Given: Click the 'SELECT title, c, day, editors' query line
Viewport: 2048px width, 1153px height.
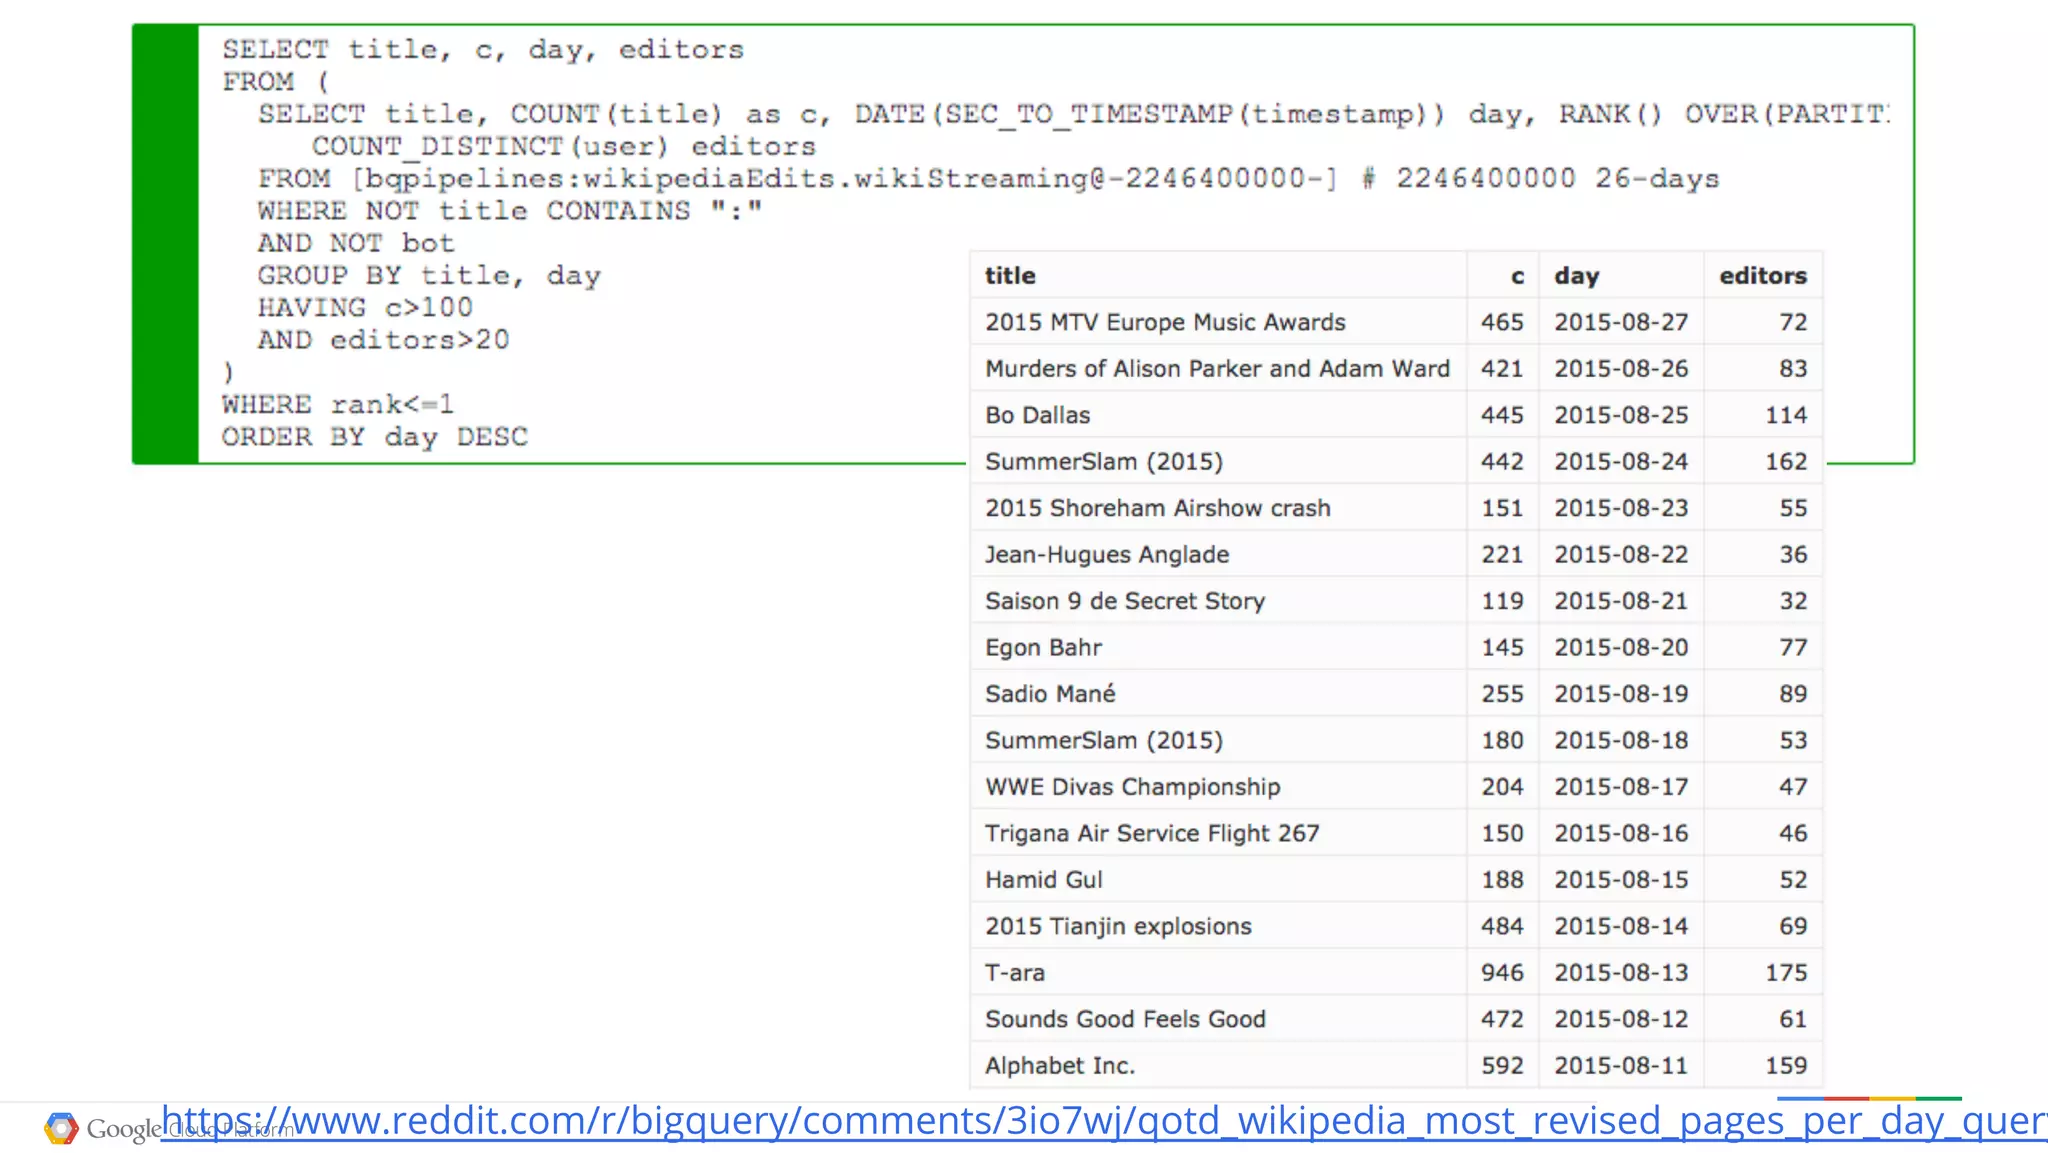Looking at the screenshot, I should 483,49.
